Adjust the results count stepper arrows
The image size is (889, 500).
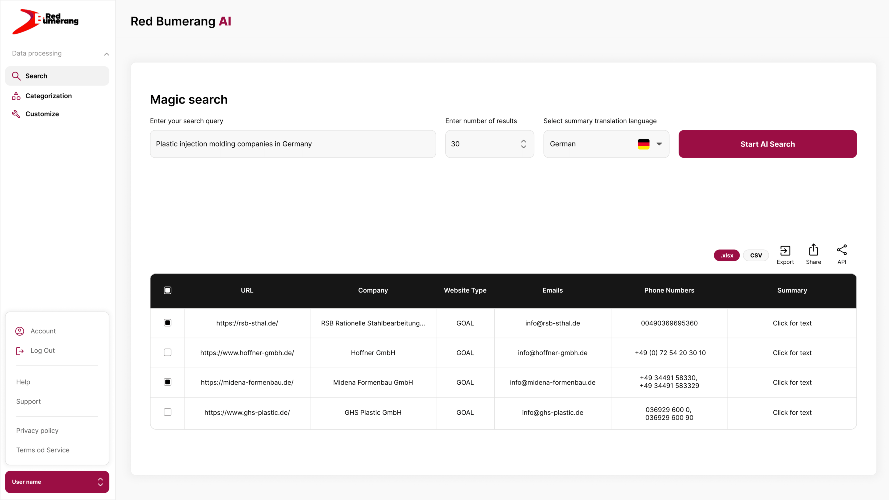pos(523,144)
